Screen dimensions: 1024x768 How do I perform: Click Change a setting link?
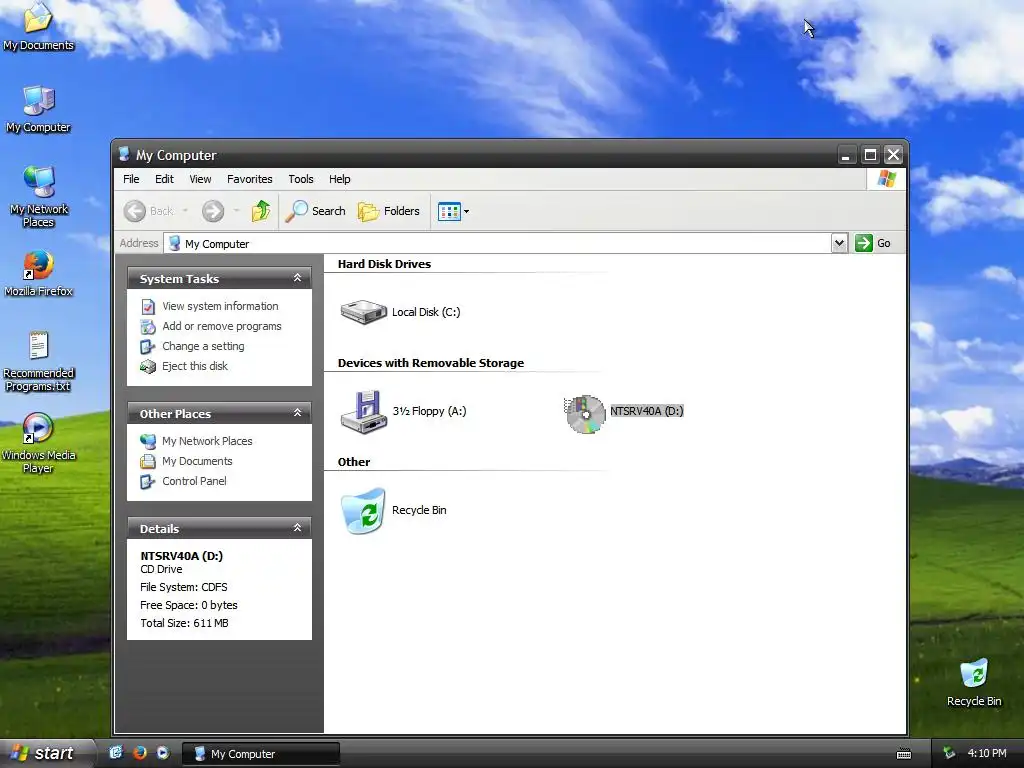point(203,346)
